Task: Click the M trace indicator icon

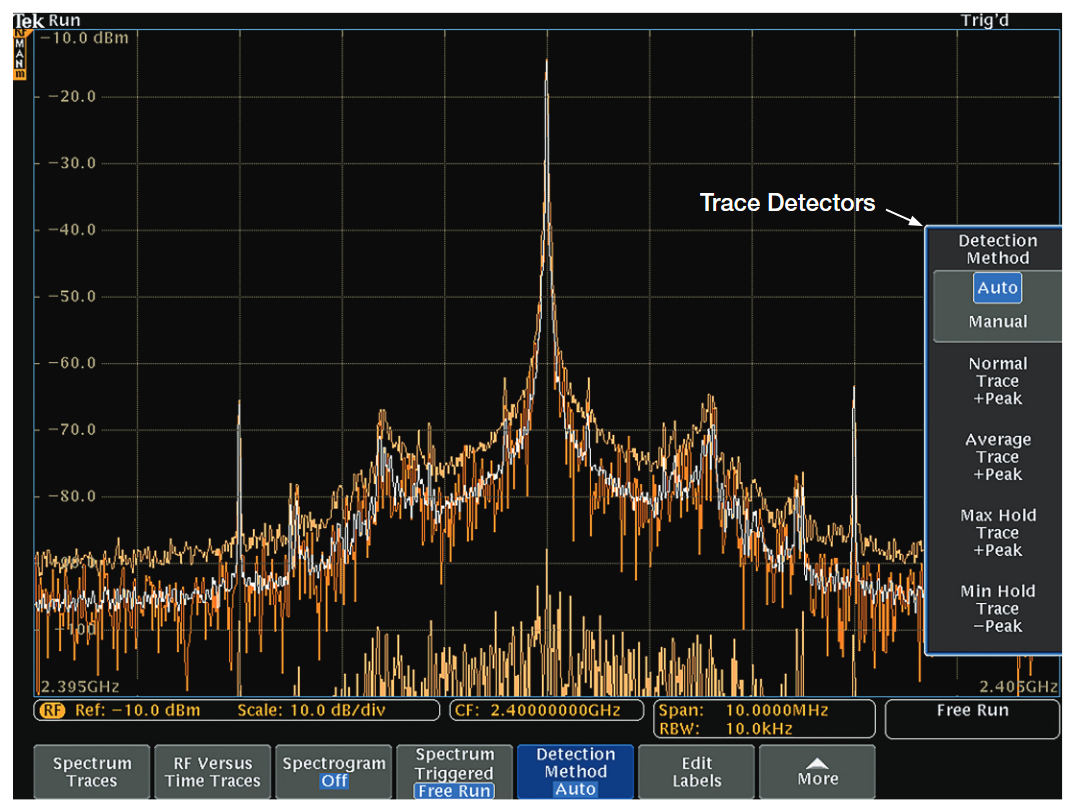Action: click(x=20, y=43)
